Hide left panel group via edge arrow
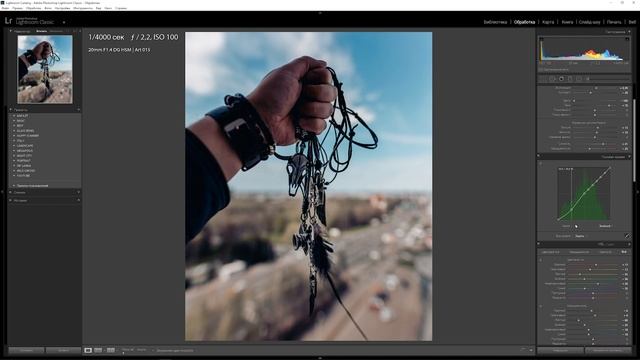 (2, 191)
